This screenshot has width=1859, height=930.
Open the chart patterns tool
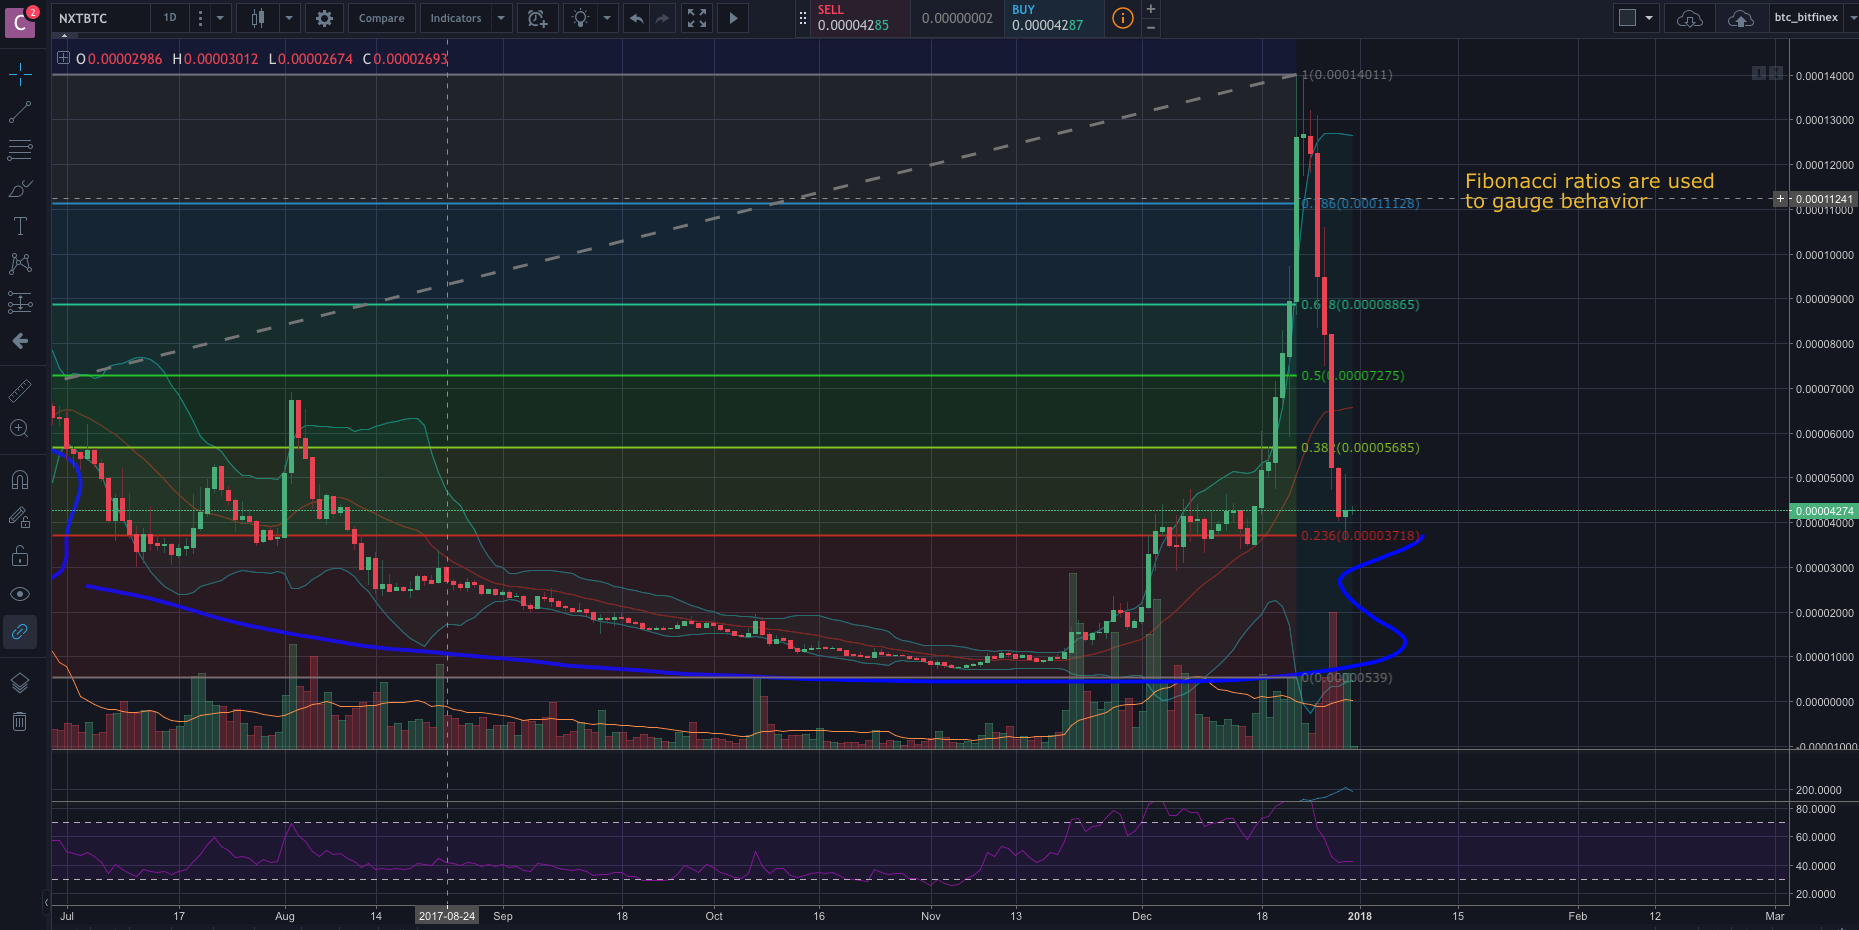(20, 264)
